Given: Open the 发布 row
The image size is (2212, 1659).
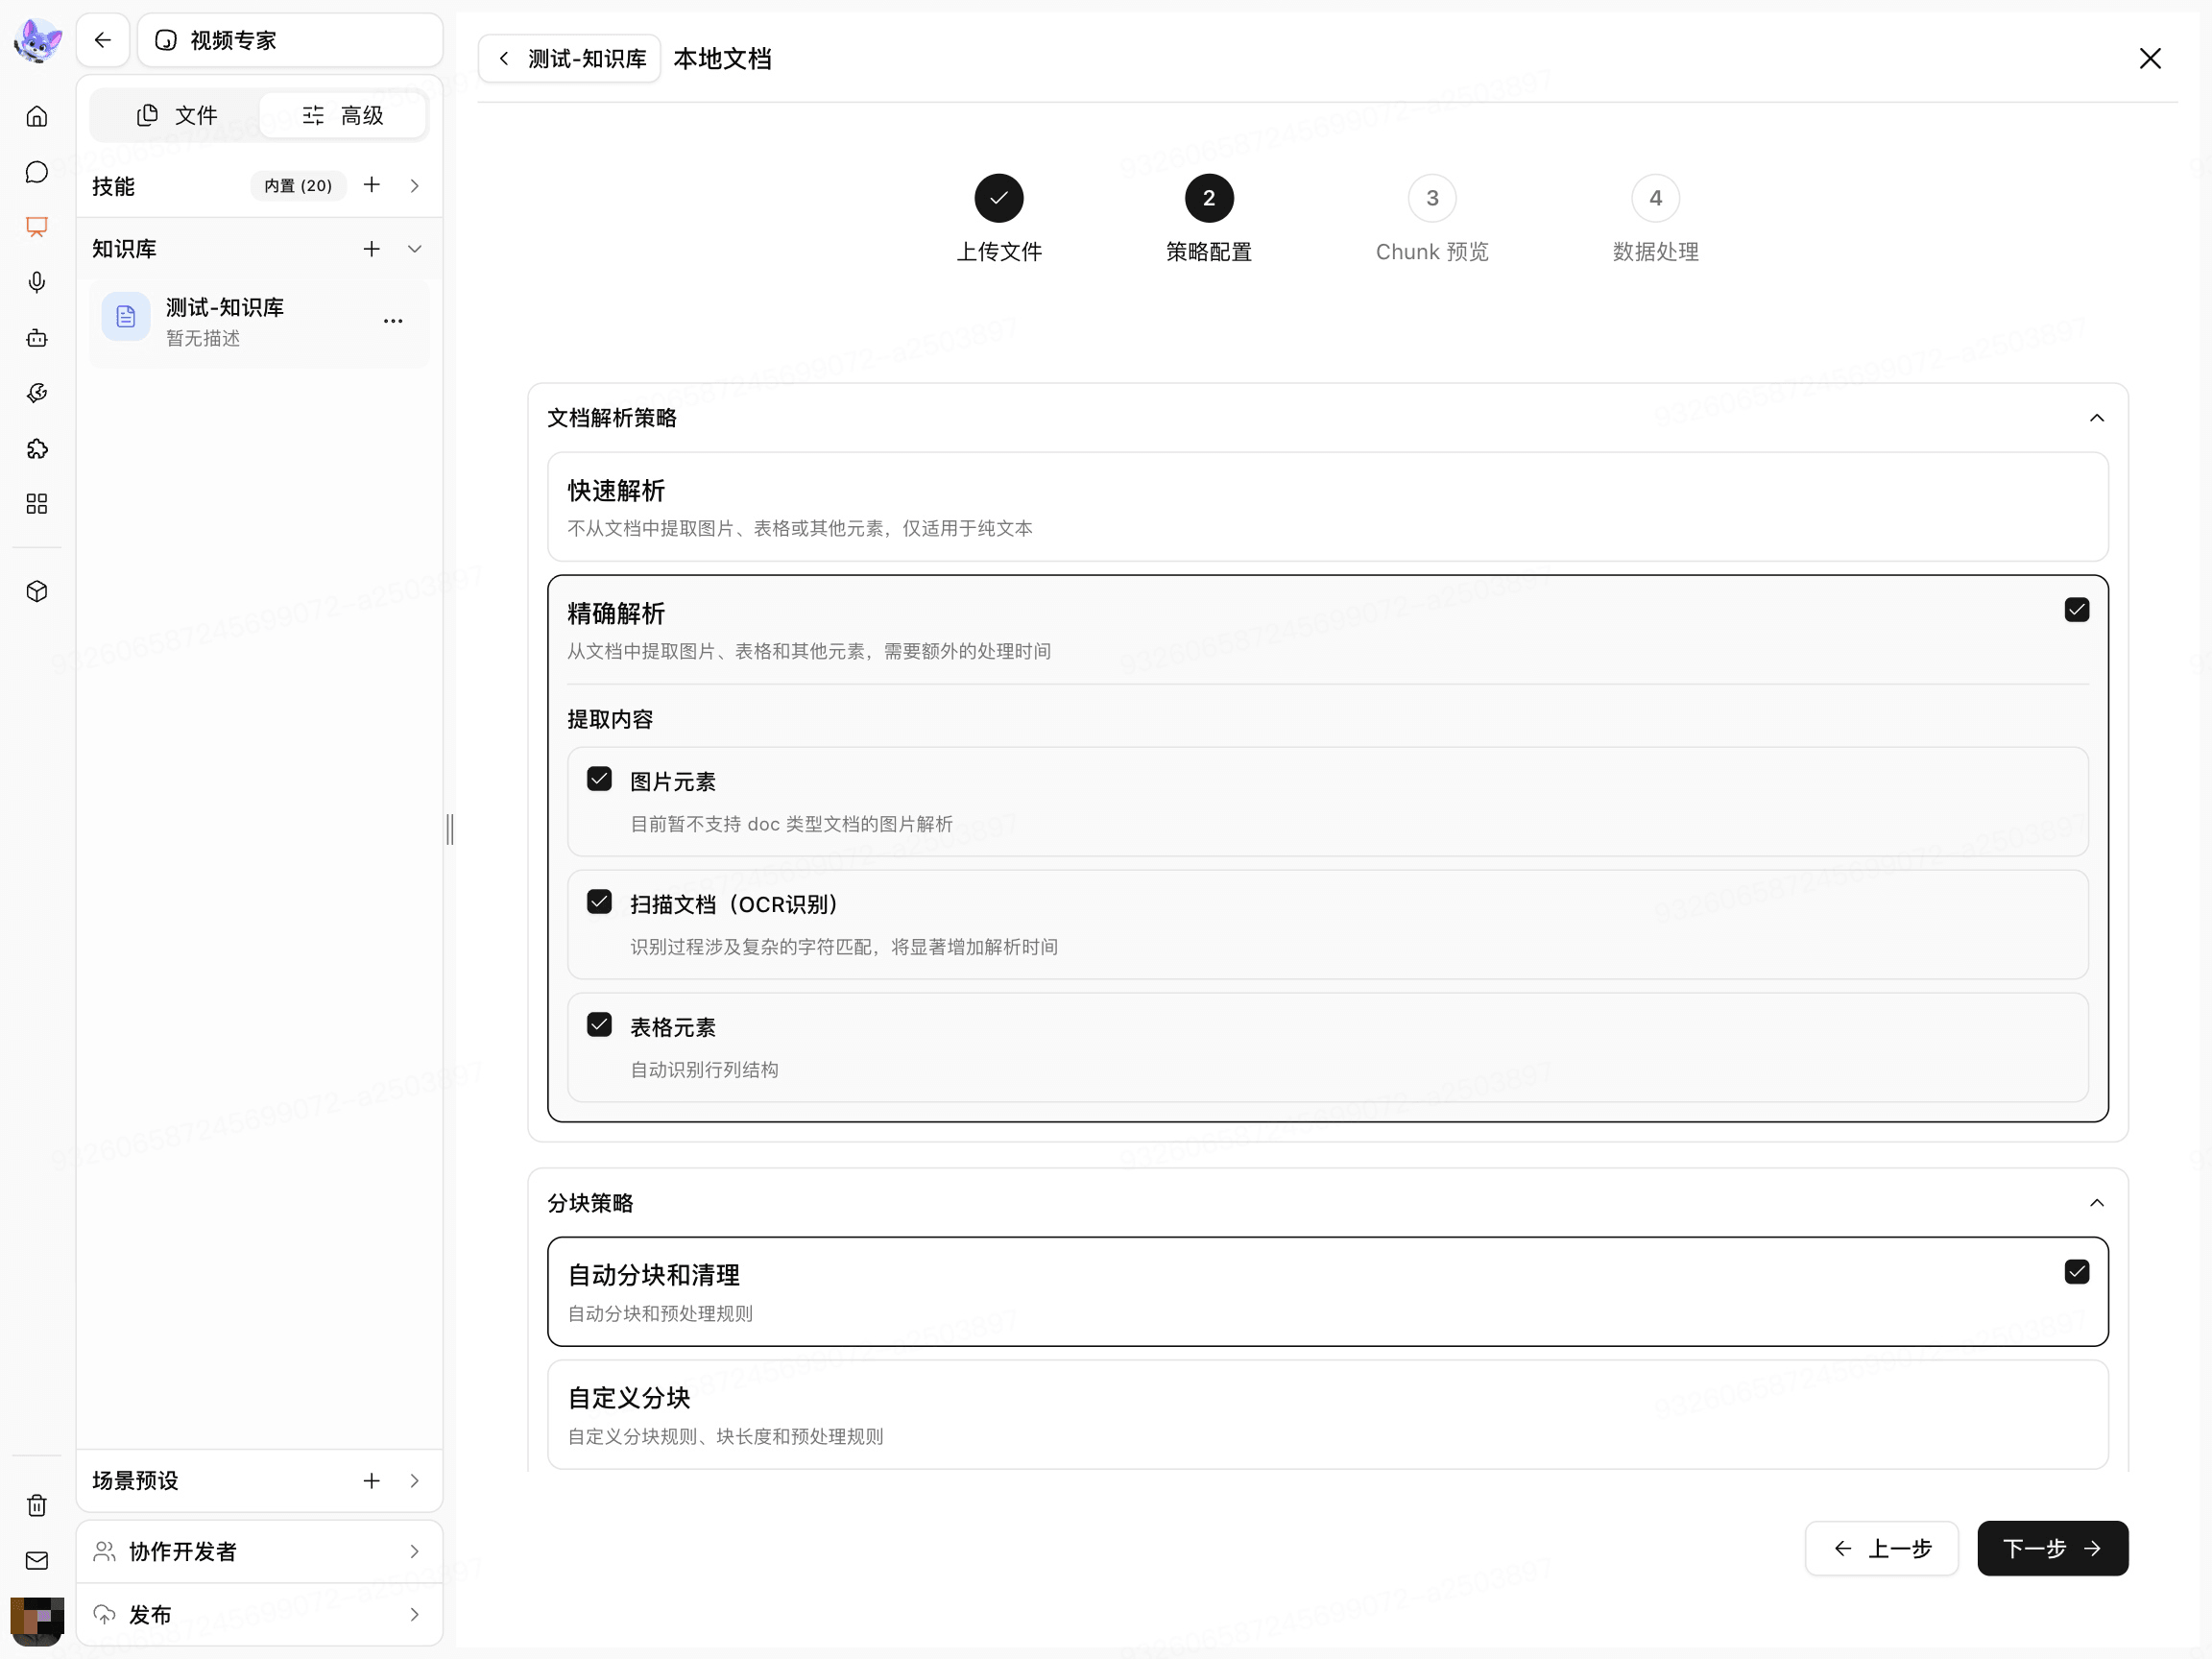Looking at the screenshot, I should (x=259, y=1615).
